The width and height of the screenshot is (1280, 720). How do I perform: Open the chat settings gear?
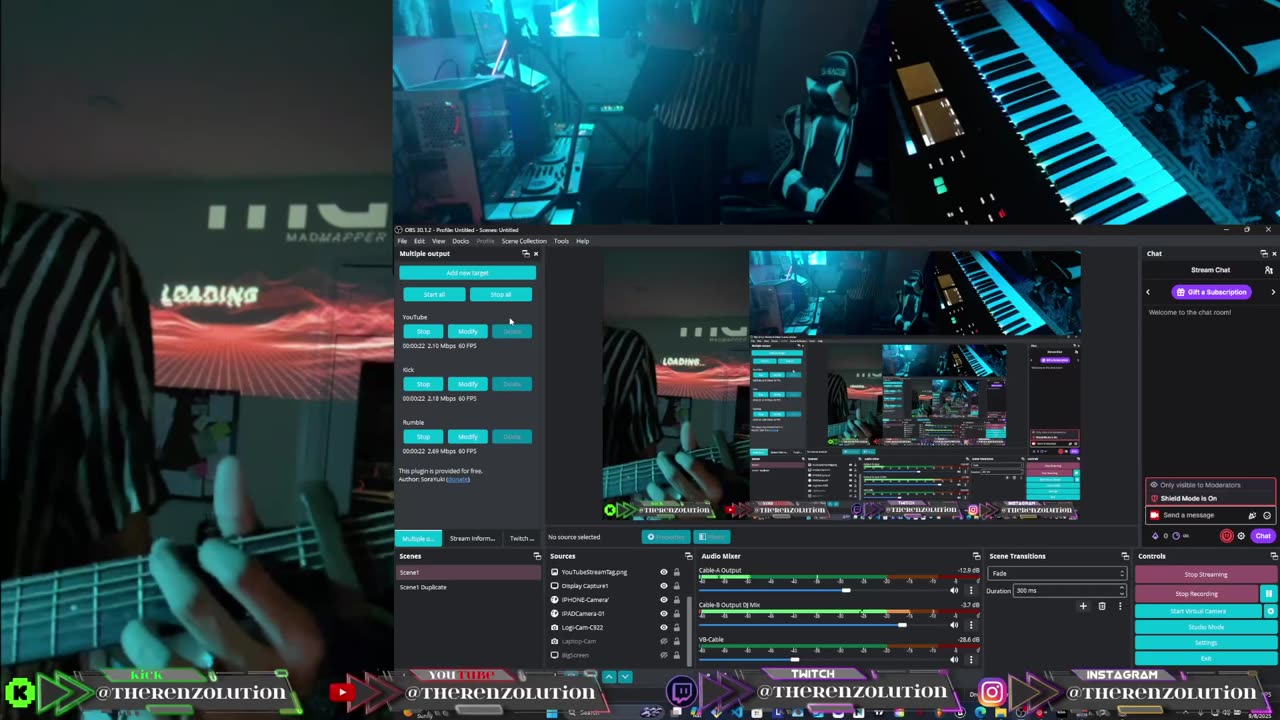(1242, 536)
